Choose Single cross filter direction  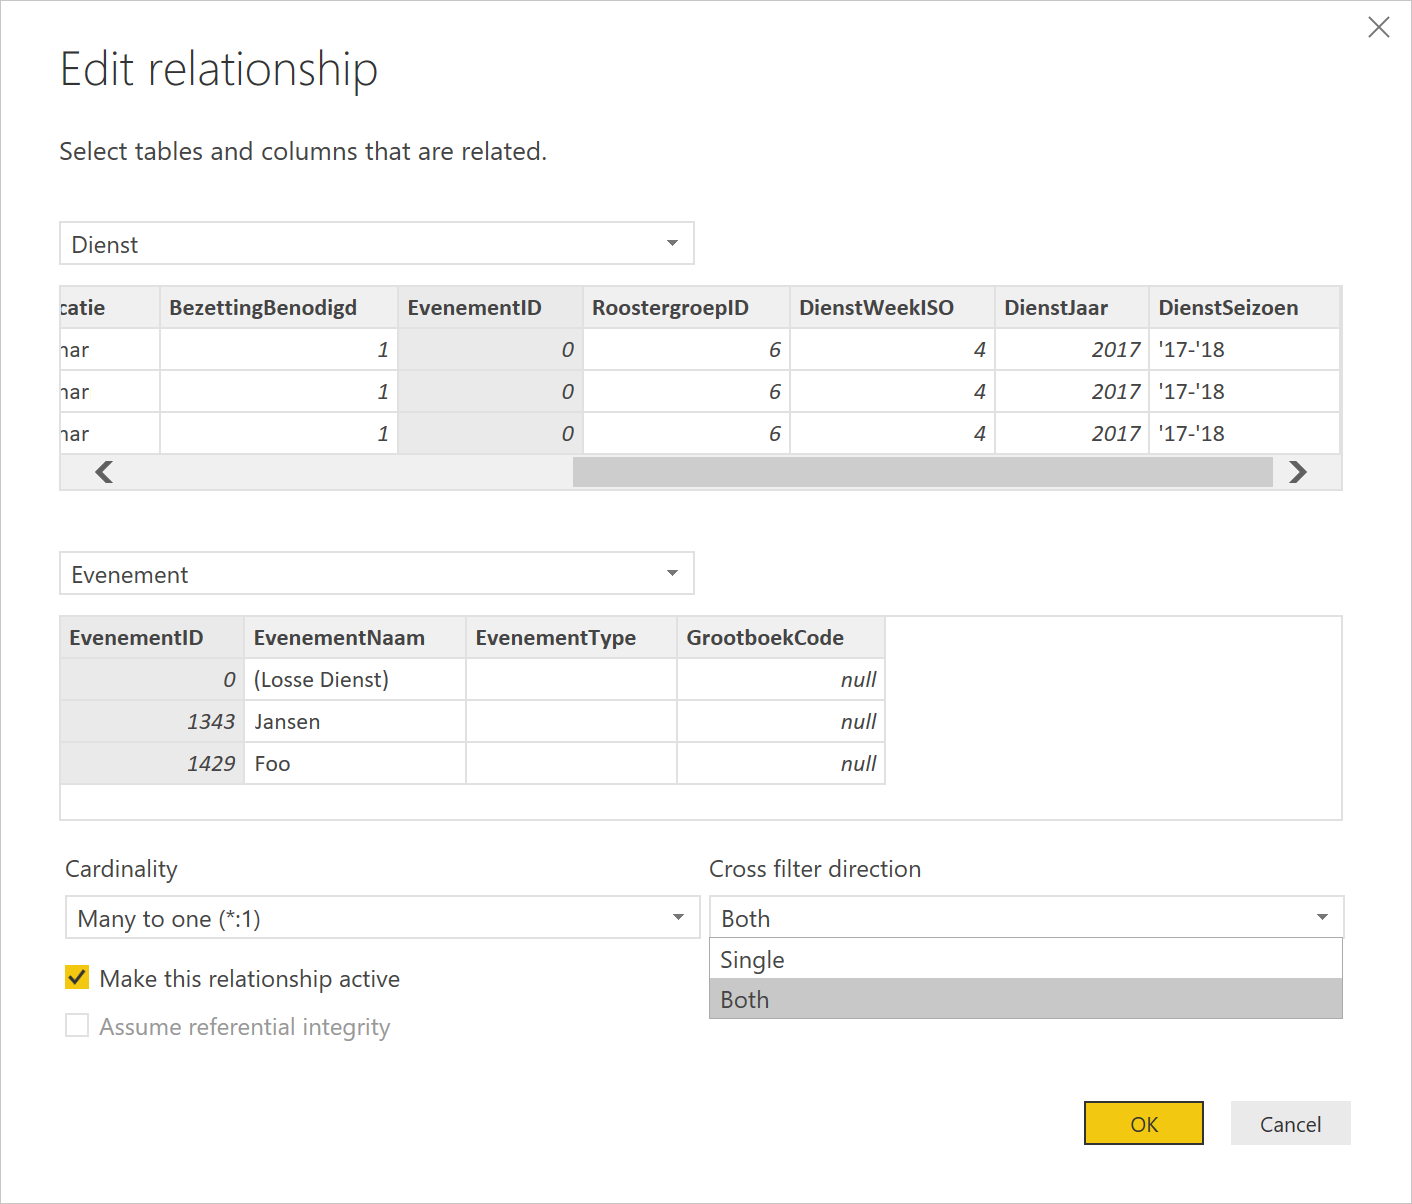(x=1026, y=959)
